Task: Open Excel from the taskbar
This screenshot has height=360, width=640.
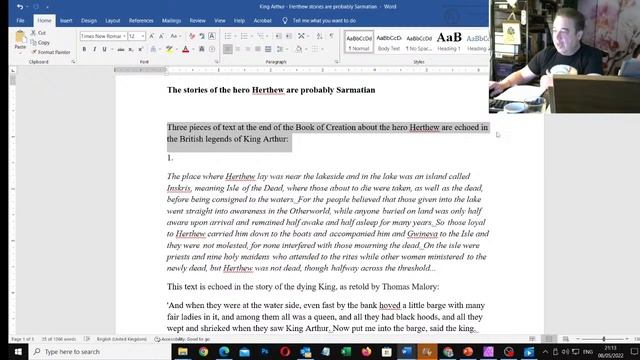Action: click(x=346, y=351)
